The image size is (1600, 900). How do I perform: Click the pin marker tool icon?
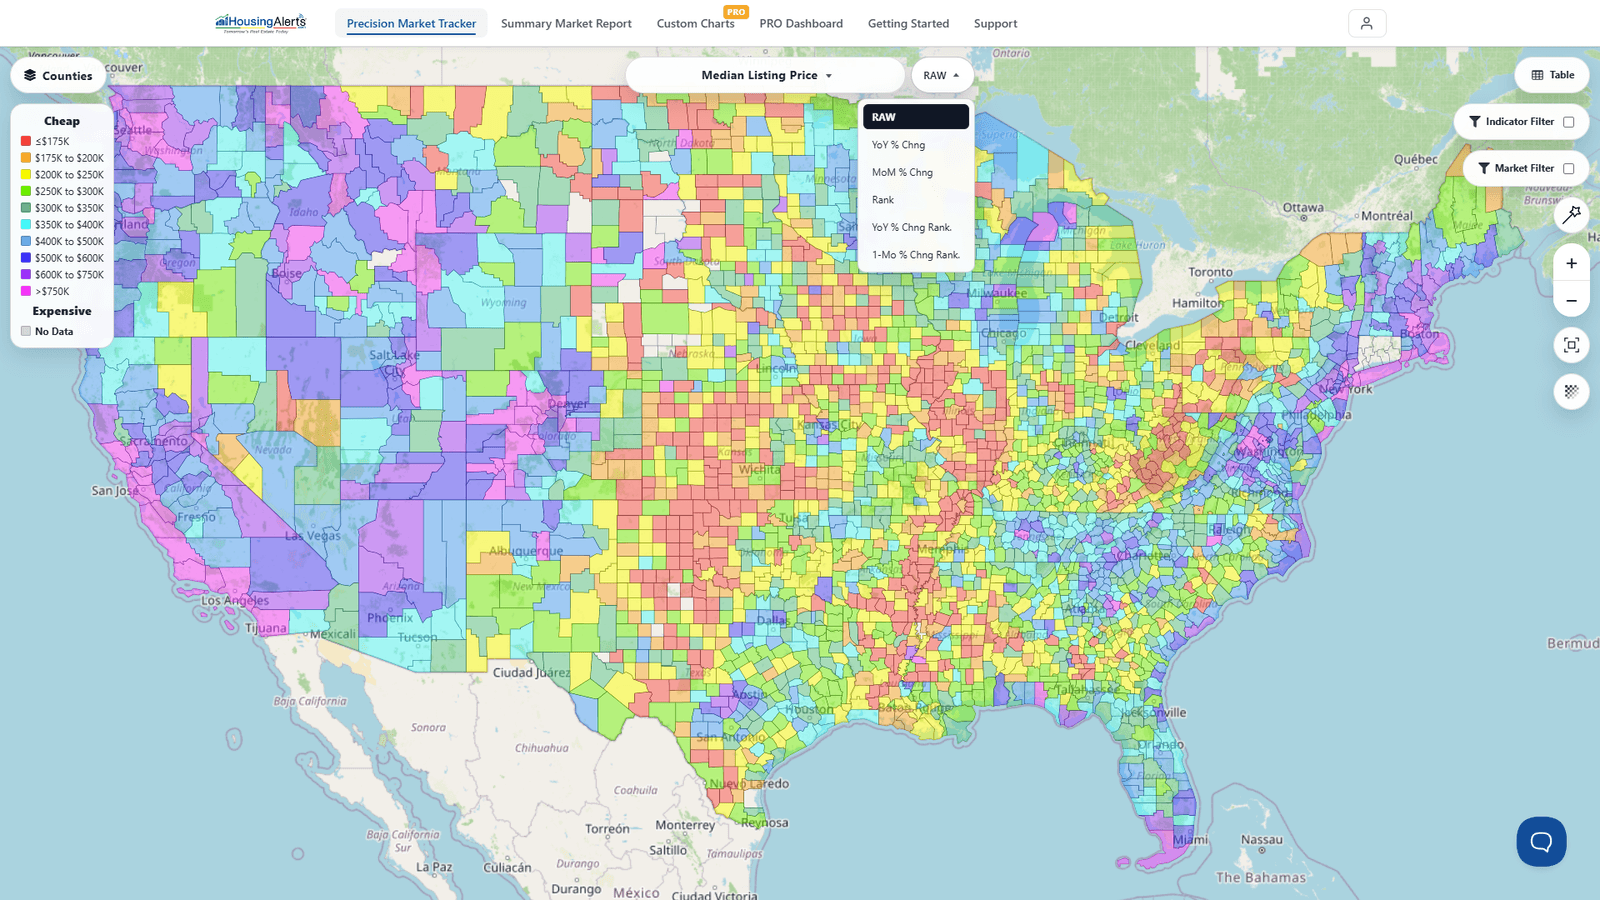pyautogui.click(x=1571, y=214)
